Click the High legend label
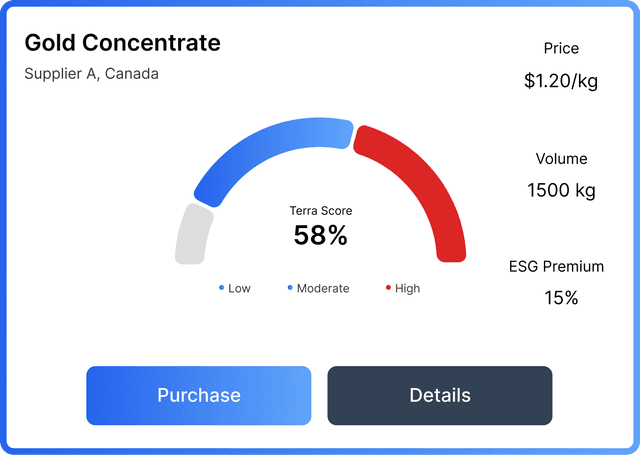The height and width of the screenshot is (455, 640). [x=407, y=288]
